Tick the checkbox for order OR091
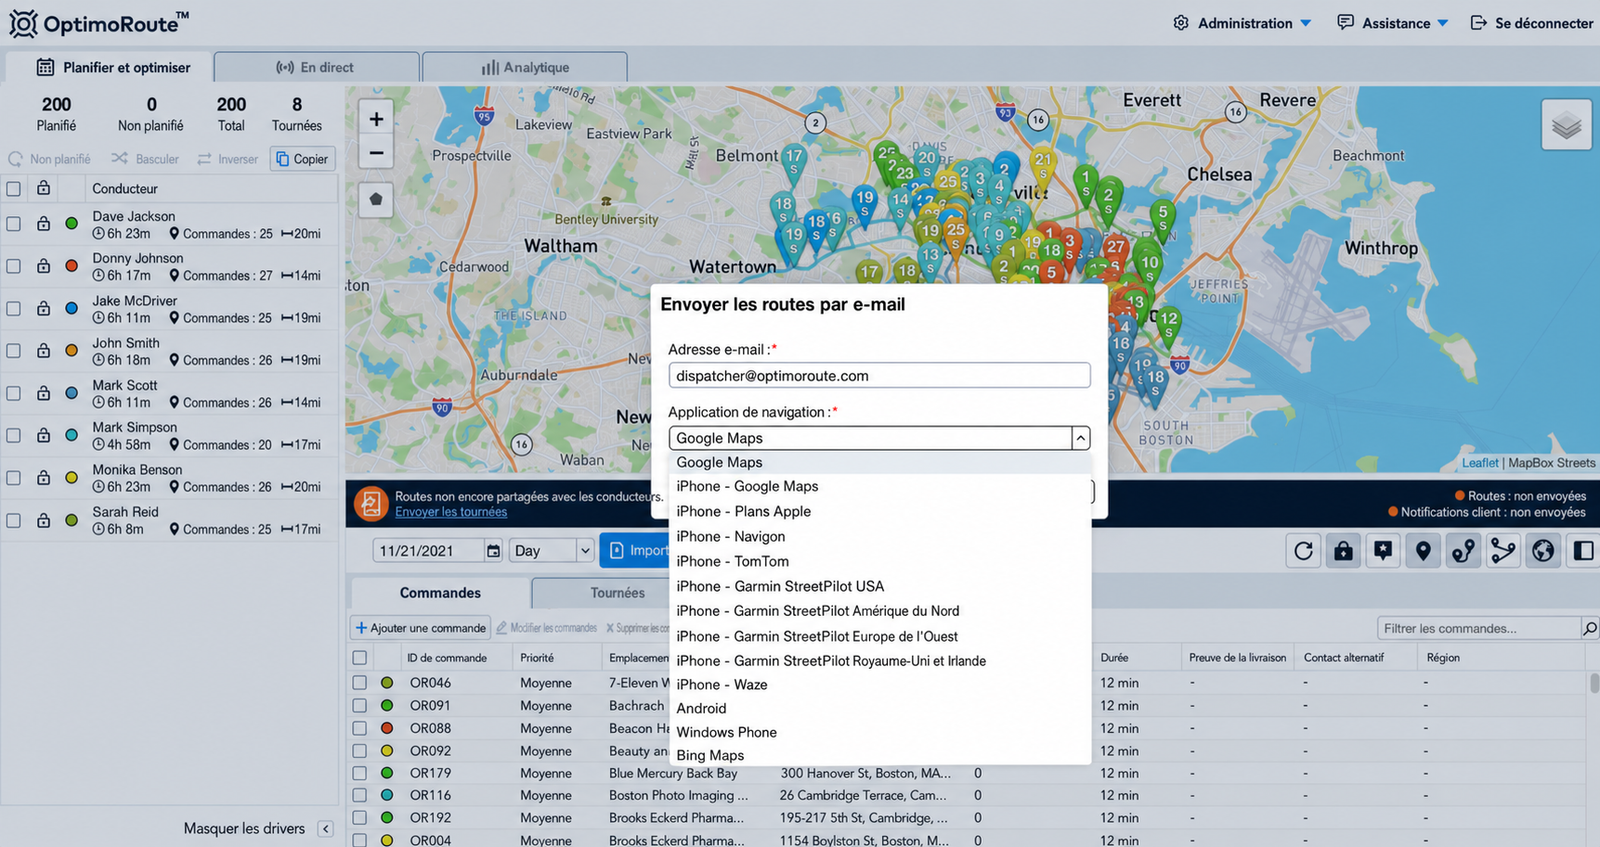Viewport: 1600px width, 847px height. click(360, 706)
